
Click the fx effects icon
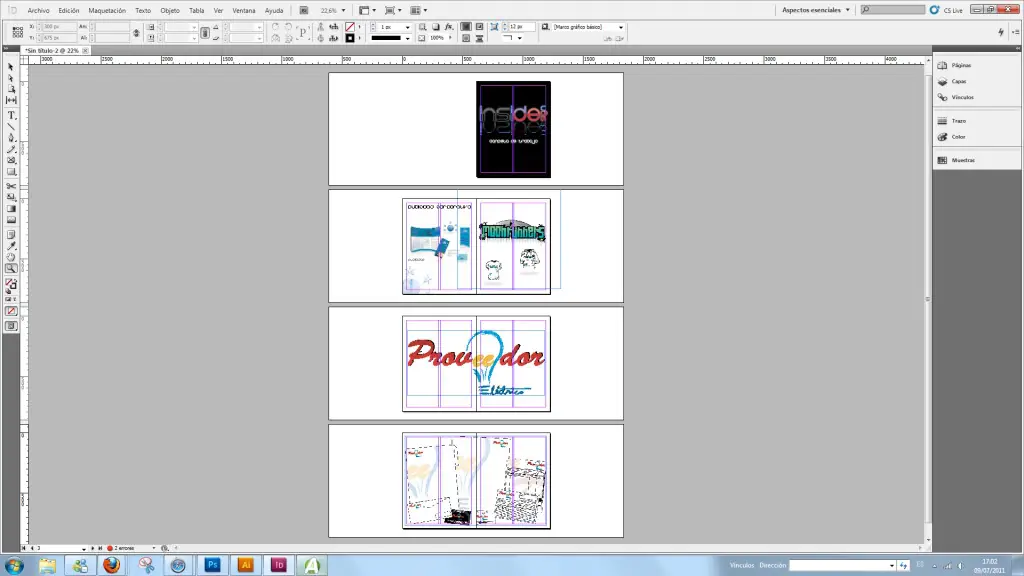[449, 27]
